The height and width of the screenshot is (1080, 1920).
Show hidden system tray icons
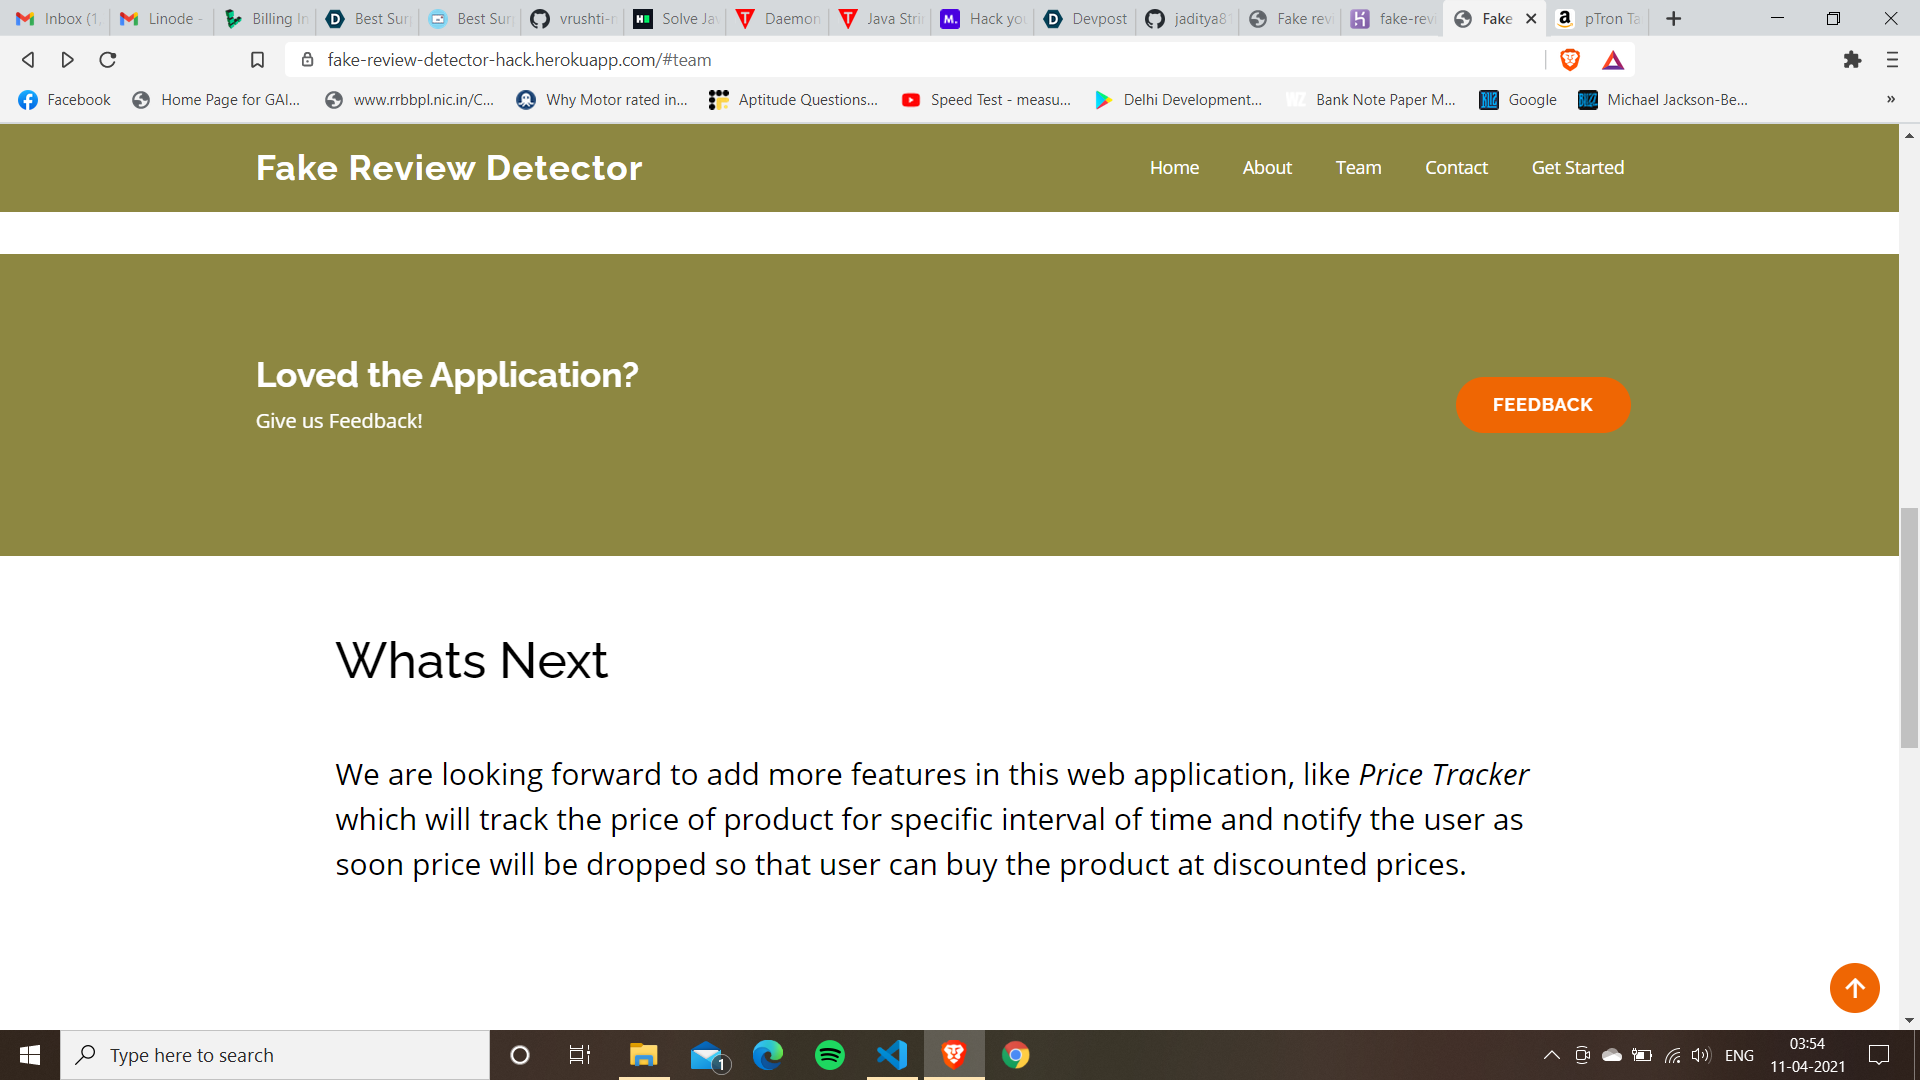(x=1551, y=1055)
